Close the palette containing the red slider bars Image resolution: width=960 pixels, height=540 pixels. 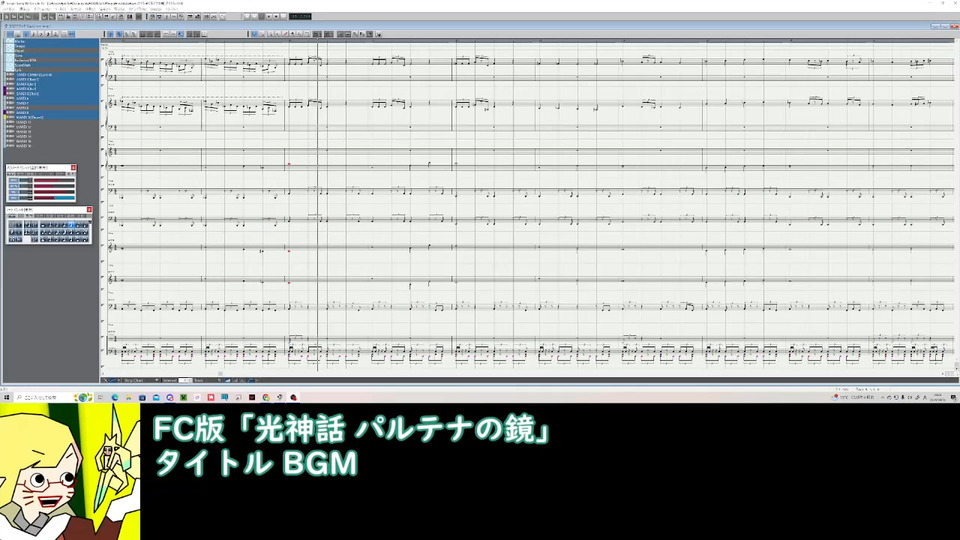click(x=73, y=168)
